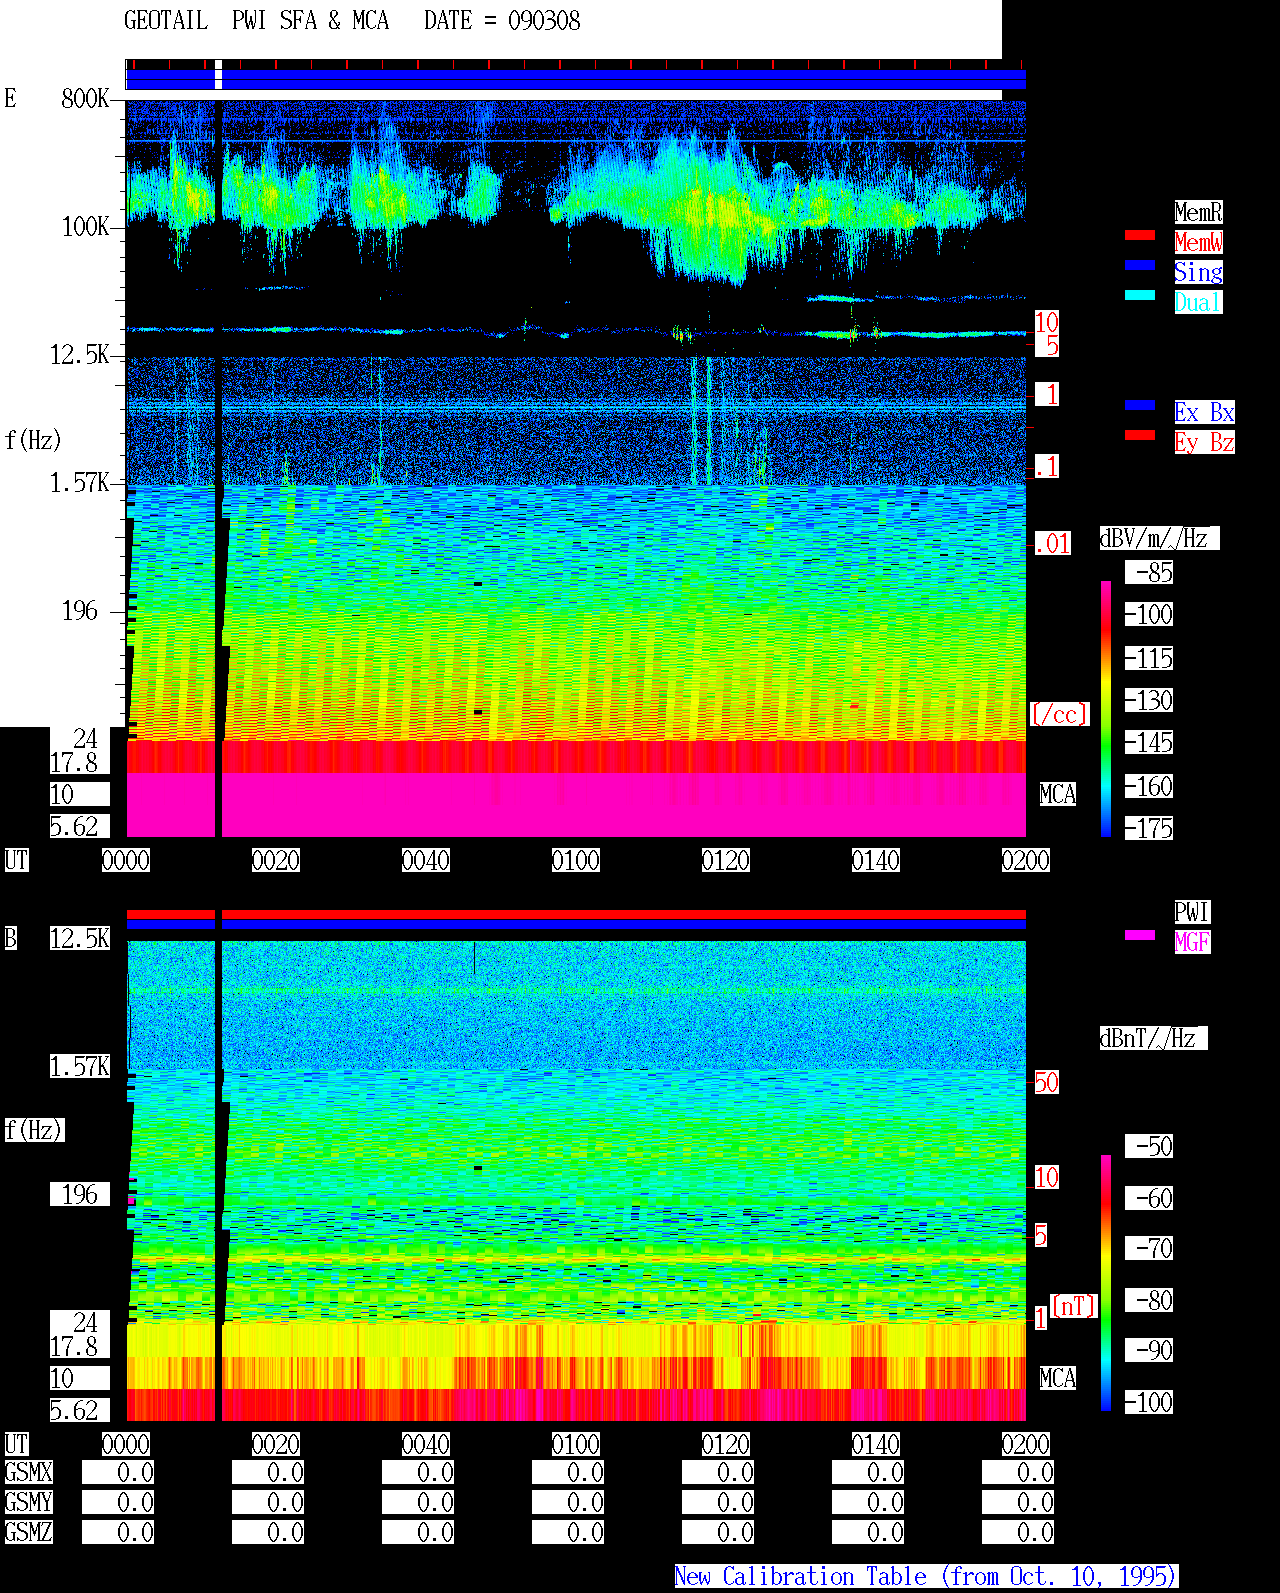
Task: Click the E panel letter label
Action: coord(11,98)
